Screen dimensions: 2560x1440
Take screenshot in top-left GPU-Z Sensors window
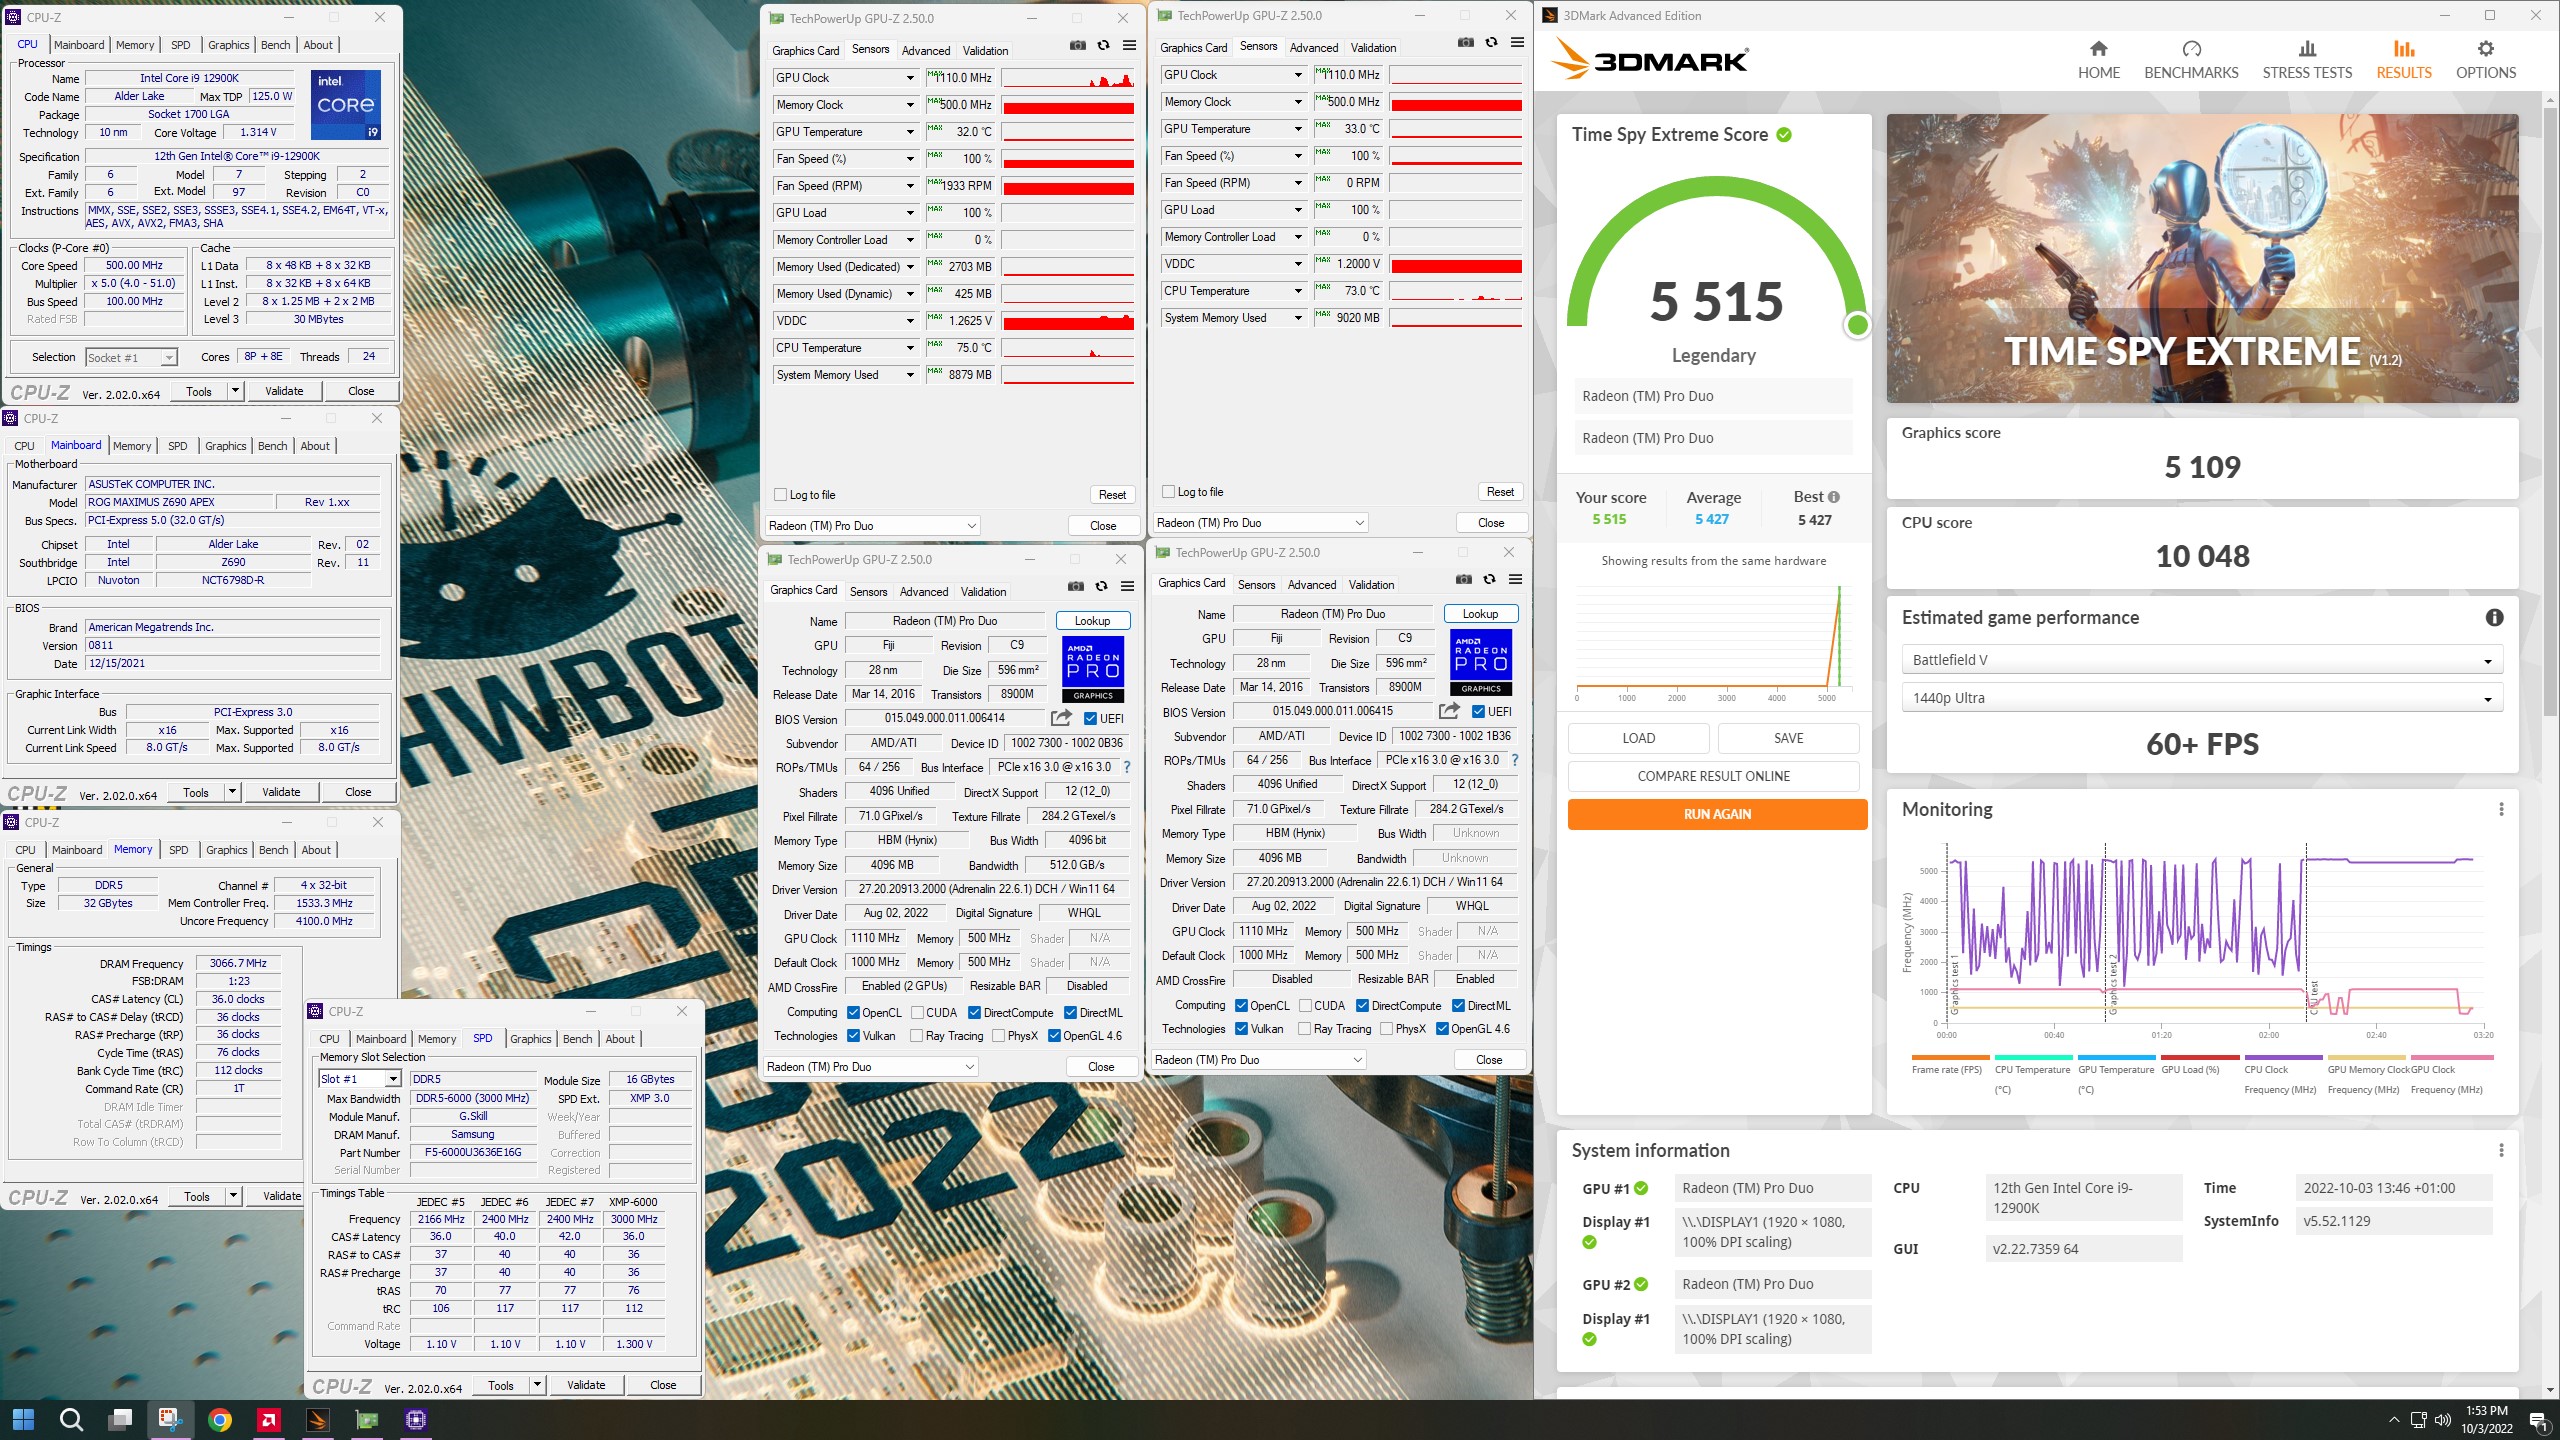click(1077, 46)
